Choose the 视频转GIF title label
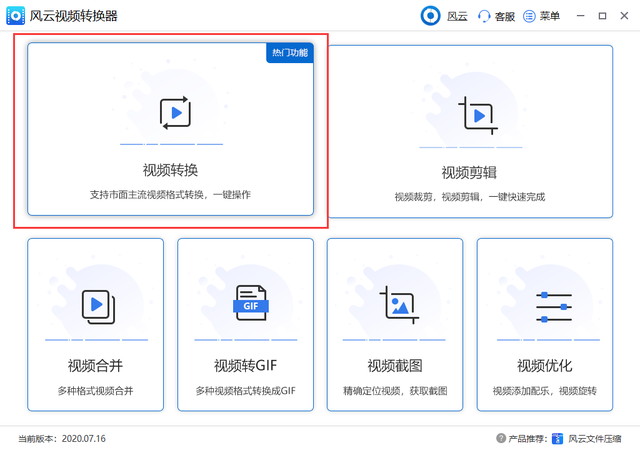Viewport: 640px width, 450px height. 245,365
